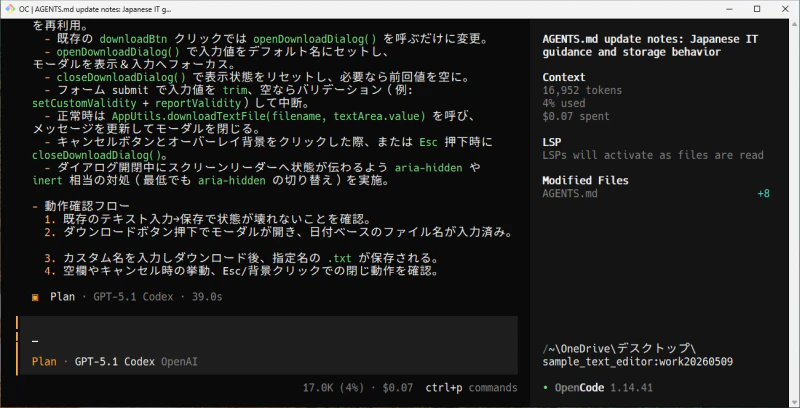Click 'LSPs will activate as files are read'
Image resolution: width=800 pixels, height=408 pixels.
point(653,155)
